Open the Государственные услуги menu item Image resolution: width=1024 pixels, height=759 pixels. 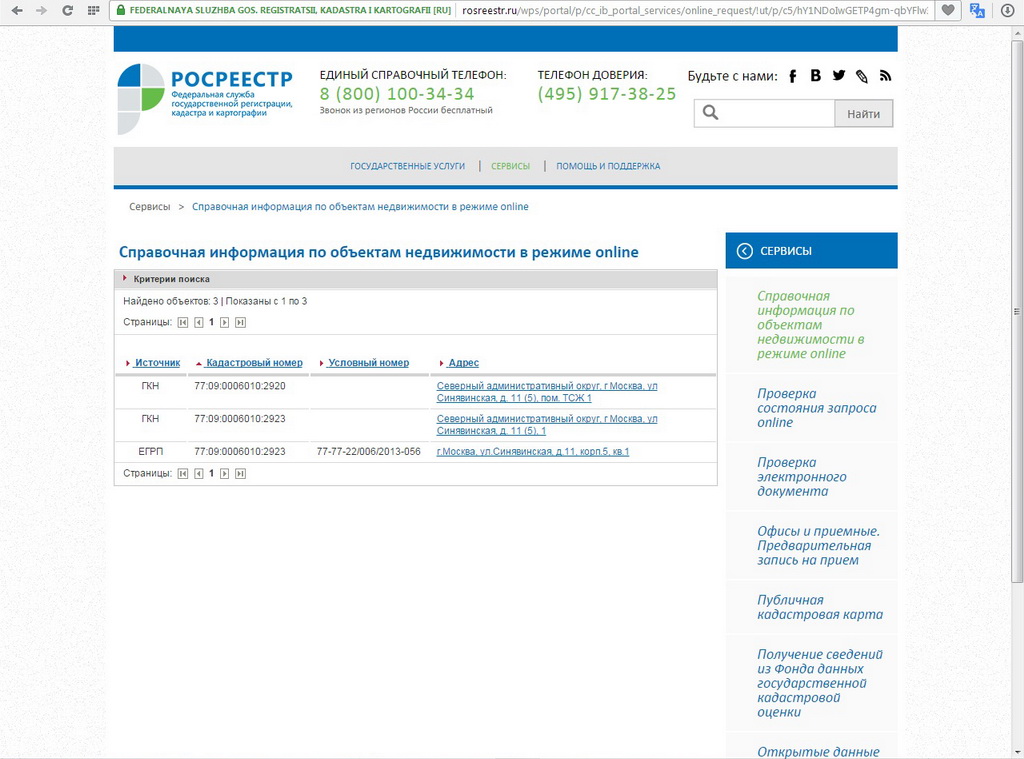pyautogui.click(x=407, y=166)
